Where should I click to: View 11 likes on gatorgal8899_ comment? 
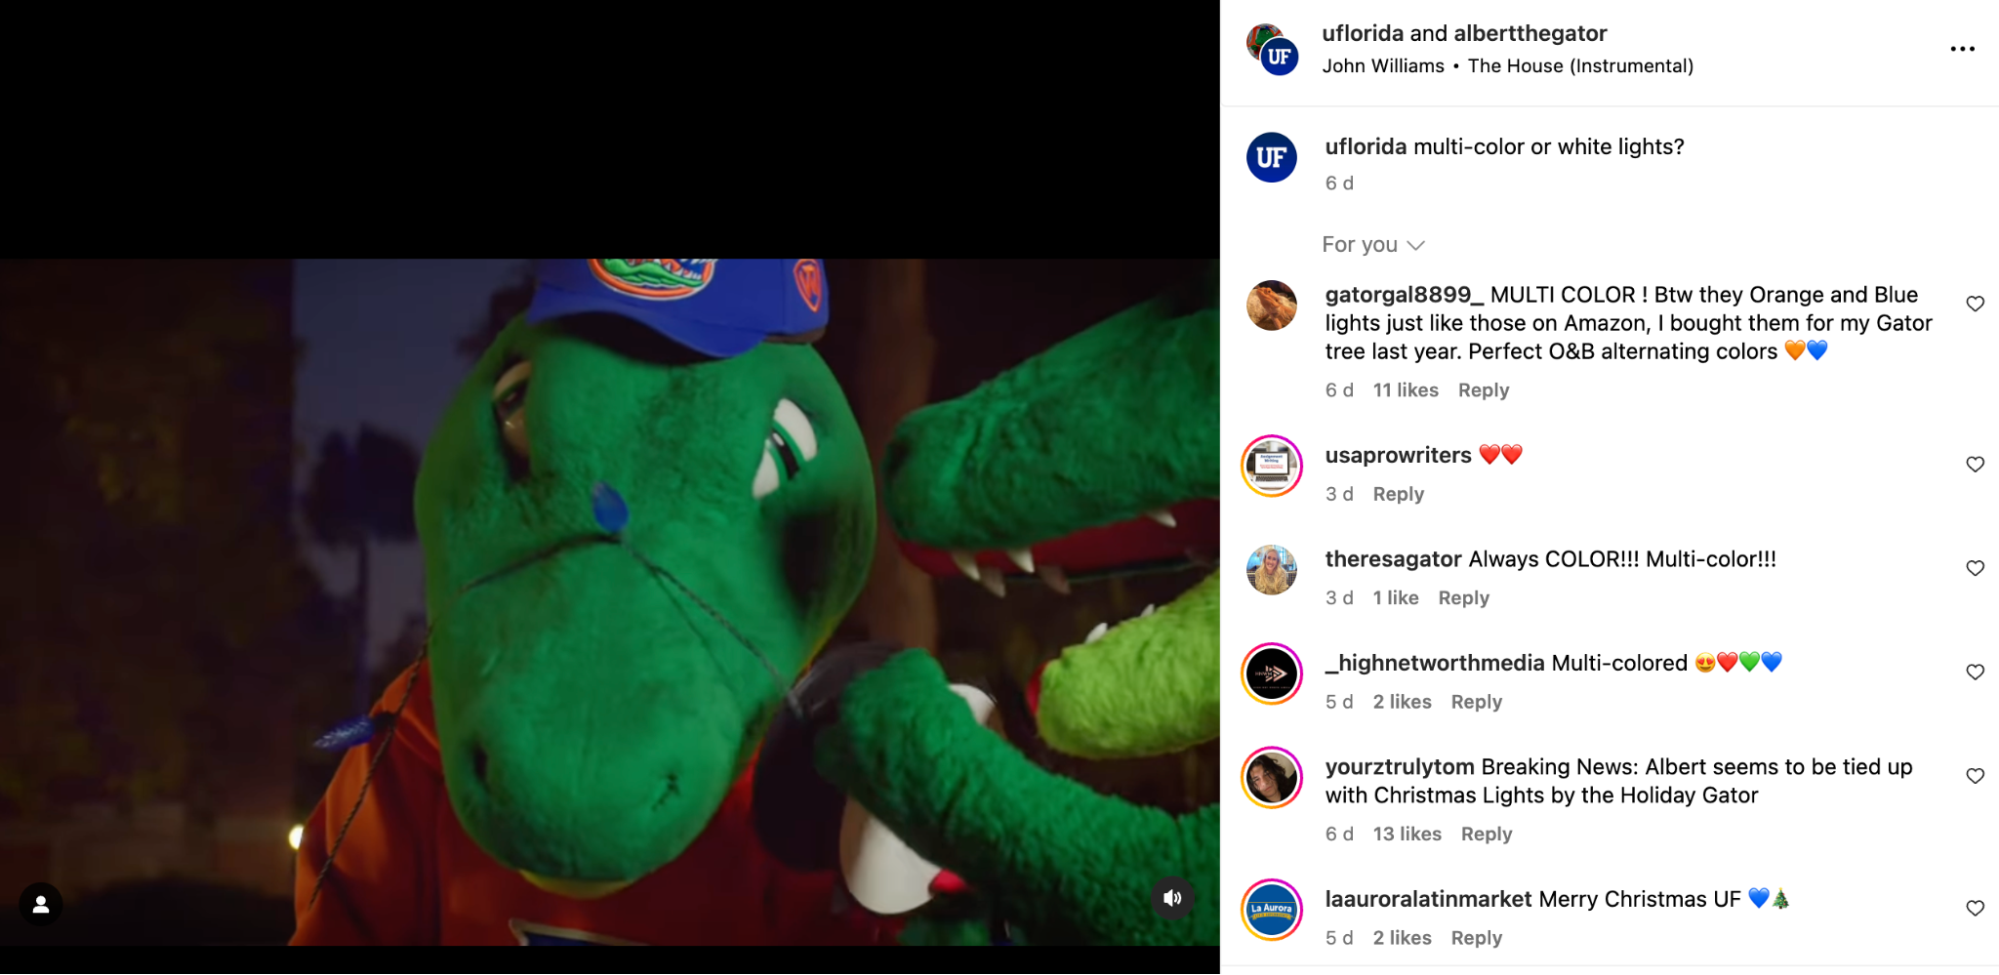click(1405, 390)
